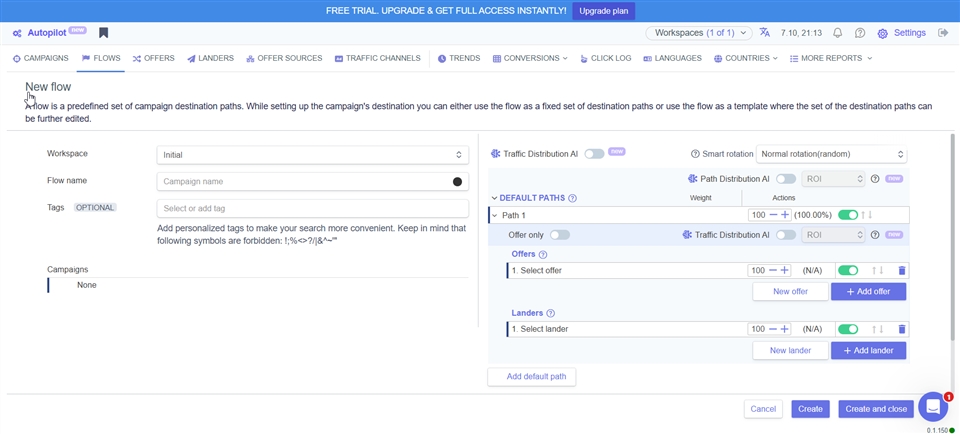Toggle the Offer only switch

pyautogui.click(x=559, y=235)
